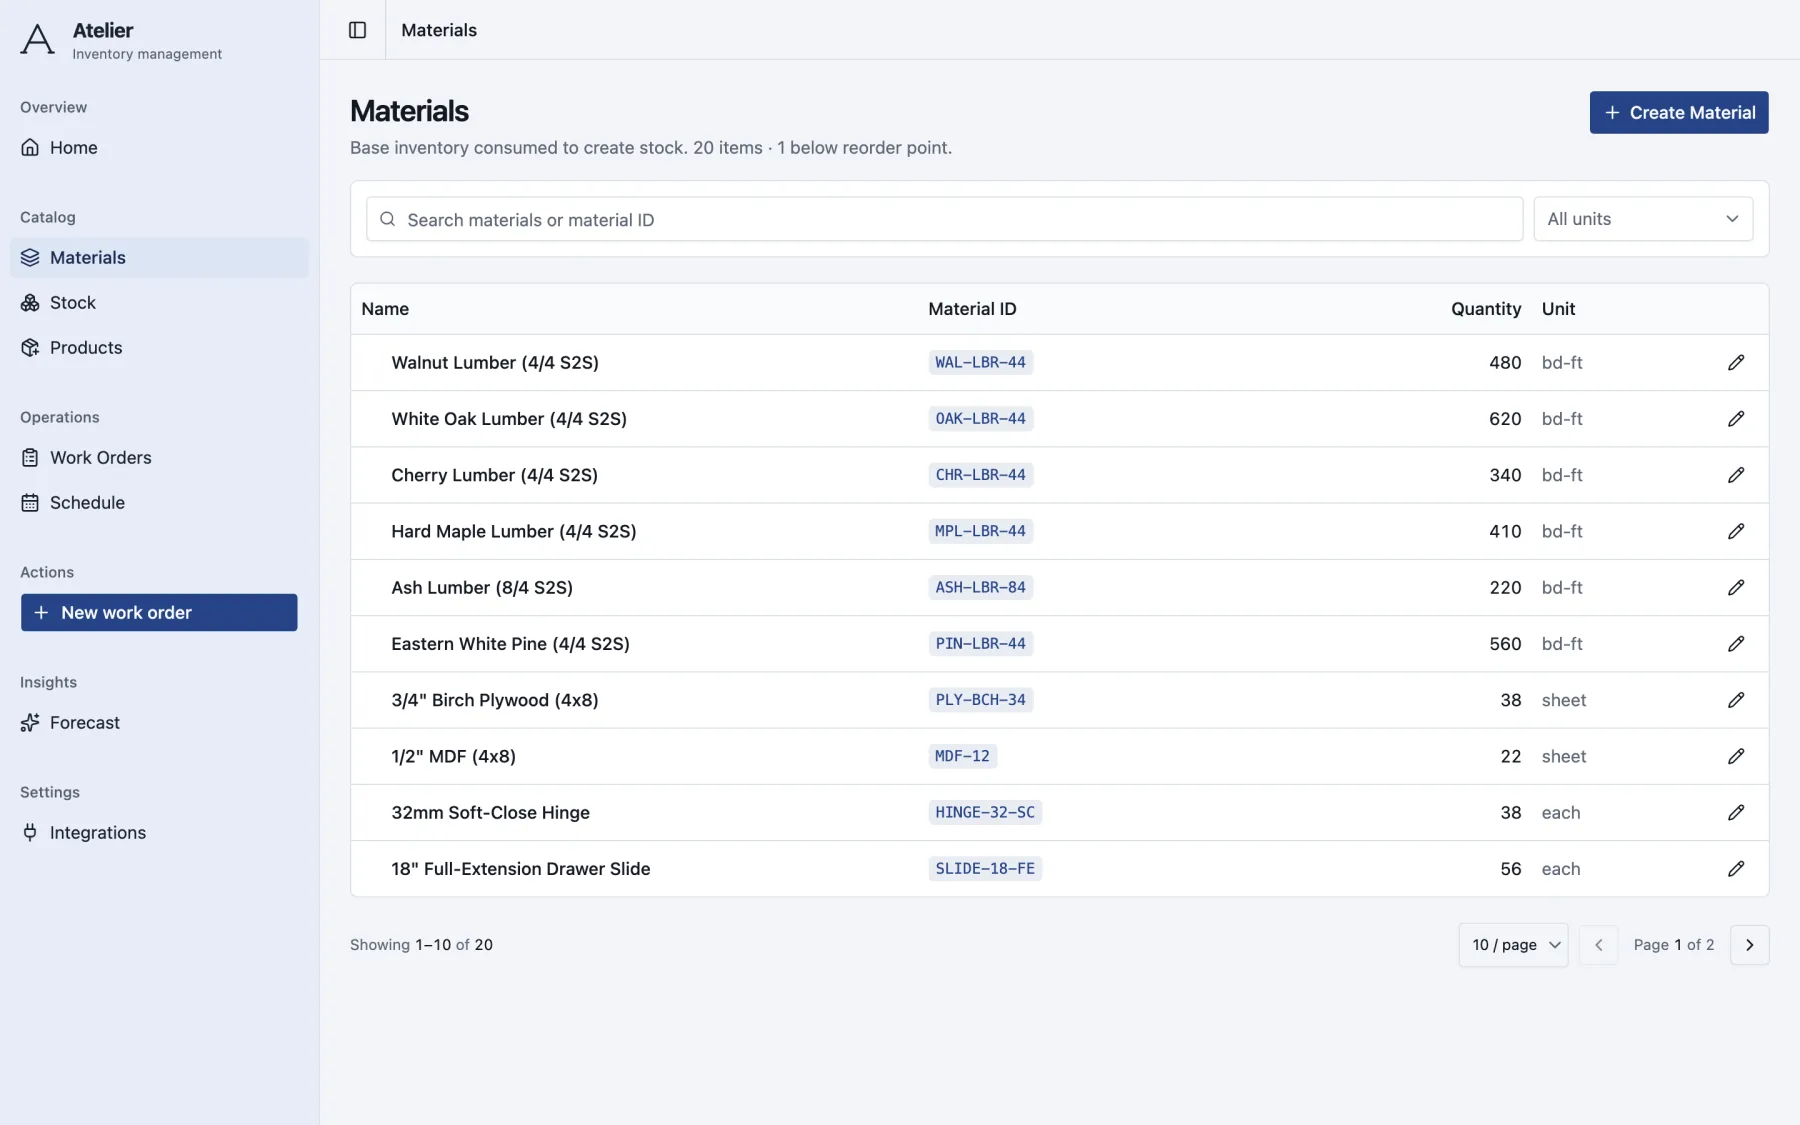Select 3/4" Birch Plywood (4x8) name
Viewport: 1800px width, 1125px height.
tap(495, 700)
